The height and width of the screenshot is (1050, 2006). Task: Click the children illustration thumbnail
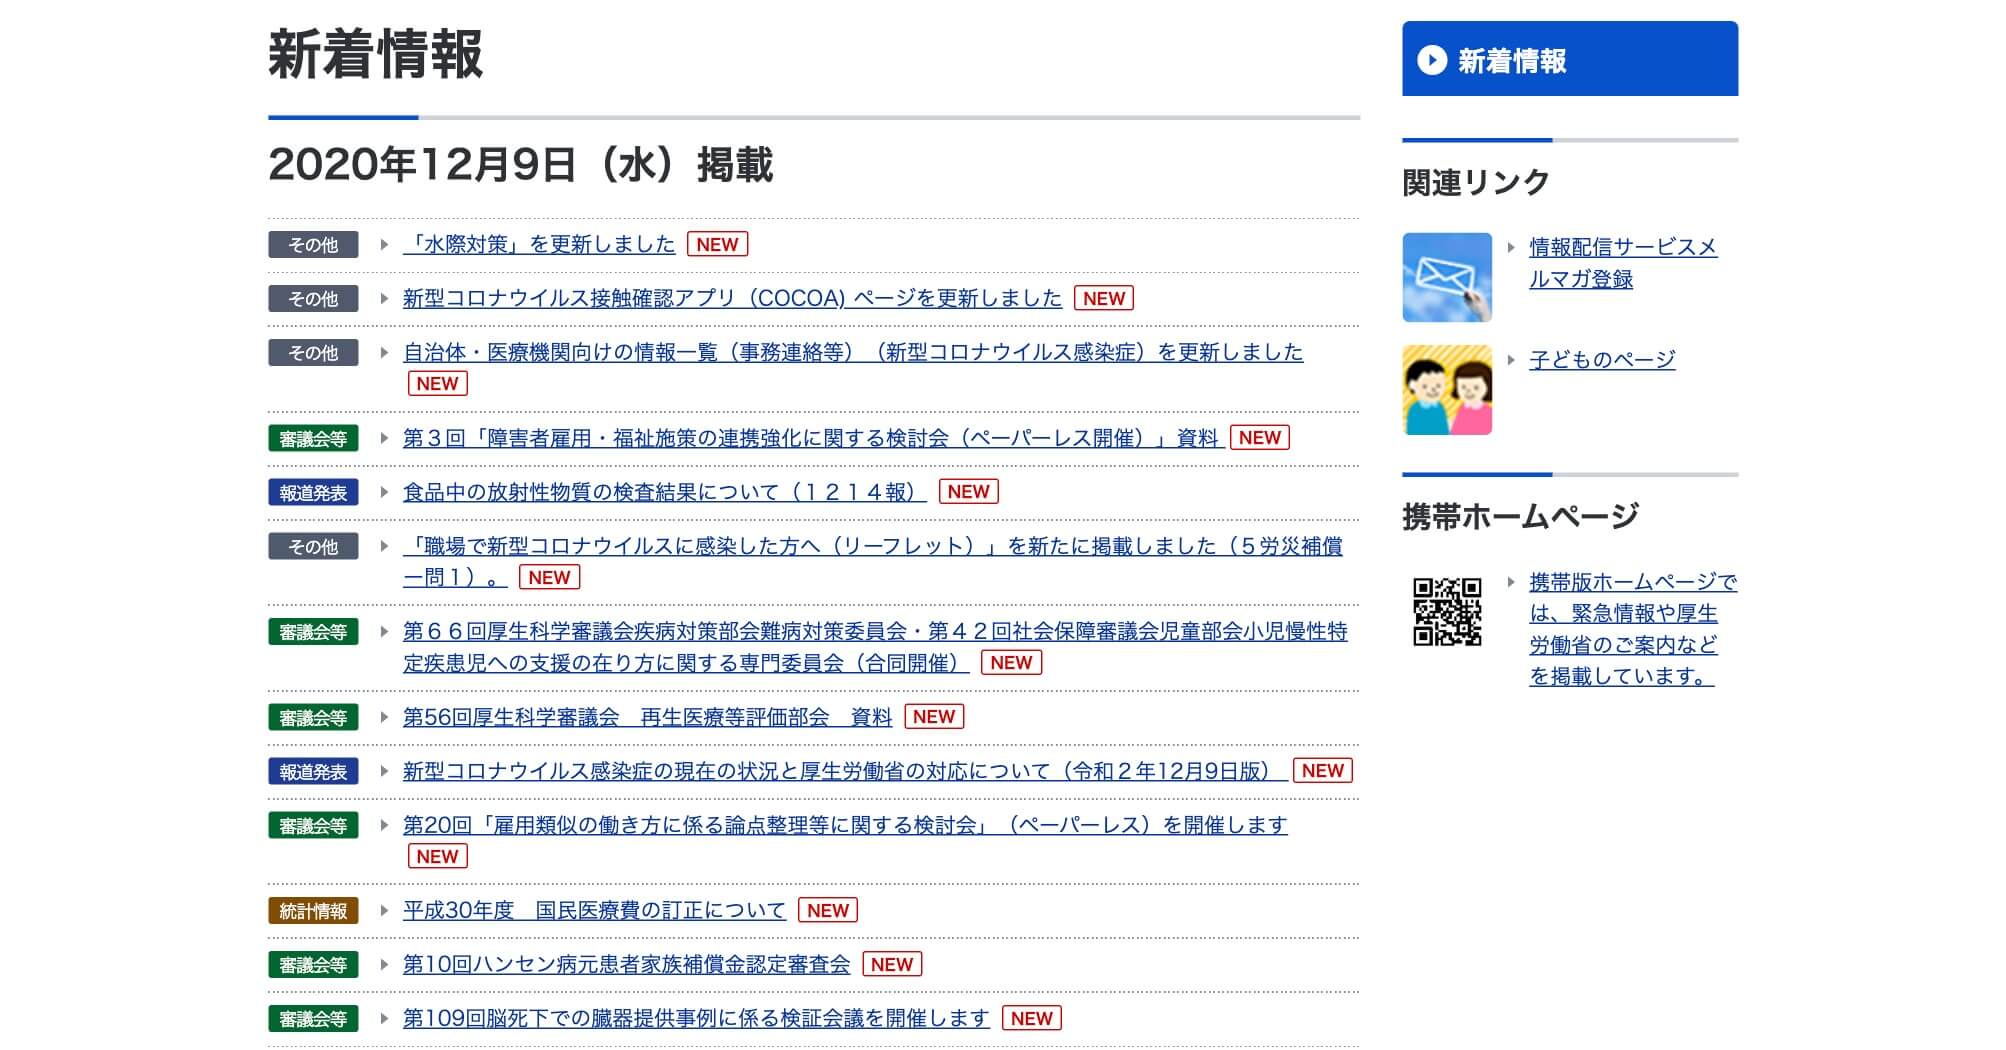1447,390
